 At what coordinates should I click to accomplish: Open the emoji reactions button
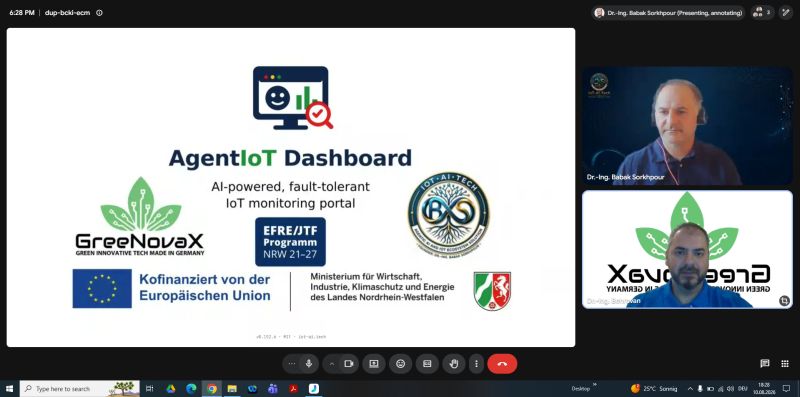tap(401, 364)
